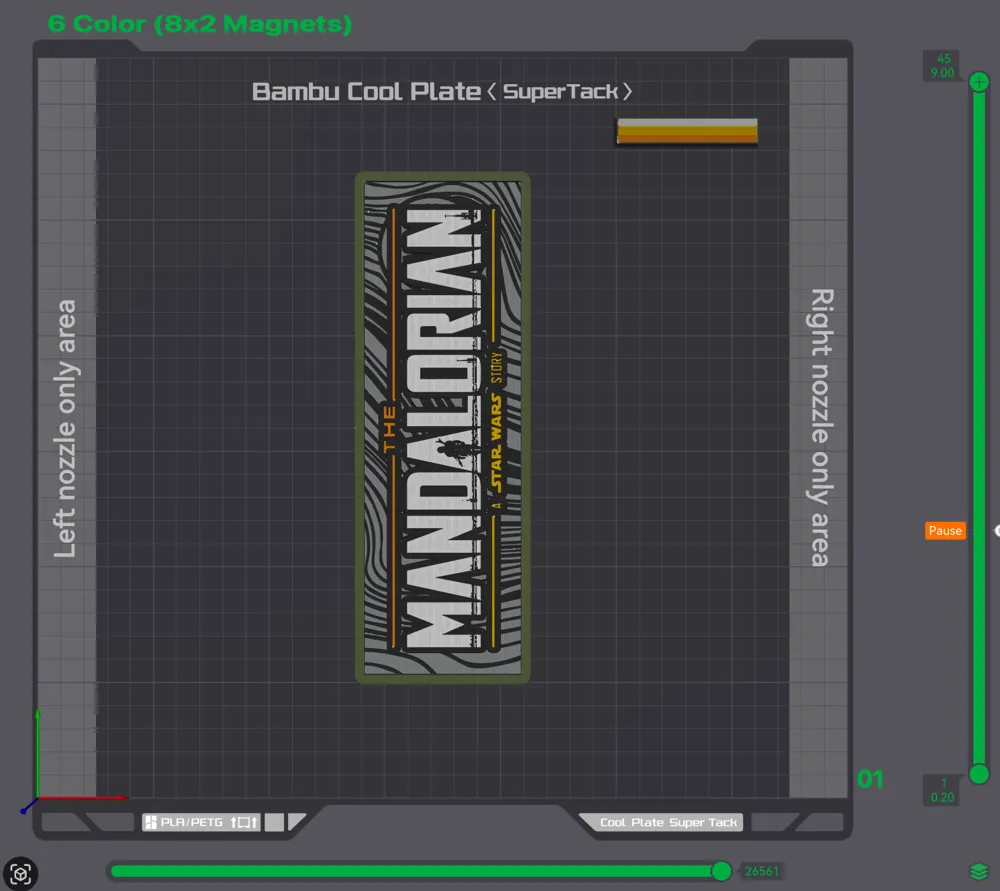Click the top layer value '45 9.00'
The height and width of the screenshot is (891, 1000).
pyautogui.click(x=943, y=66)
